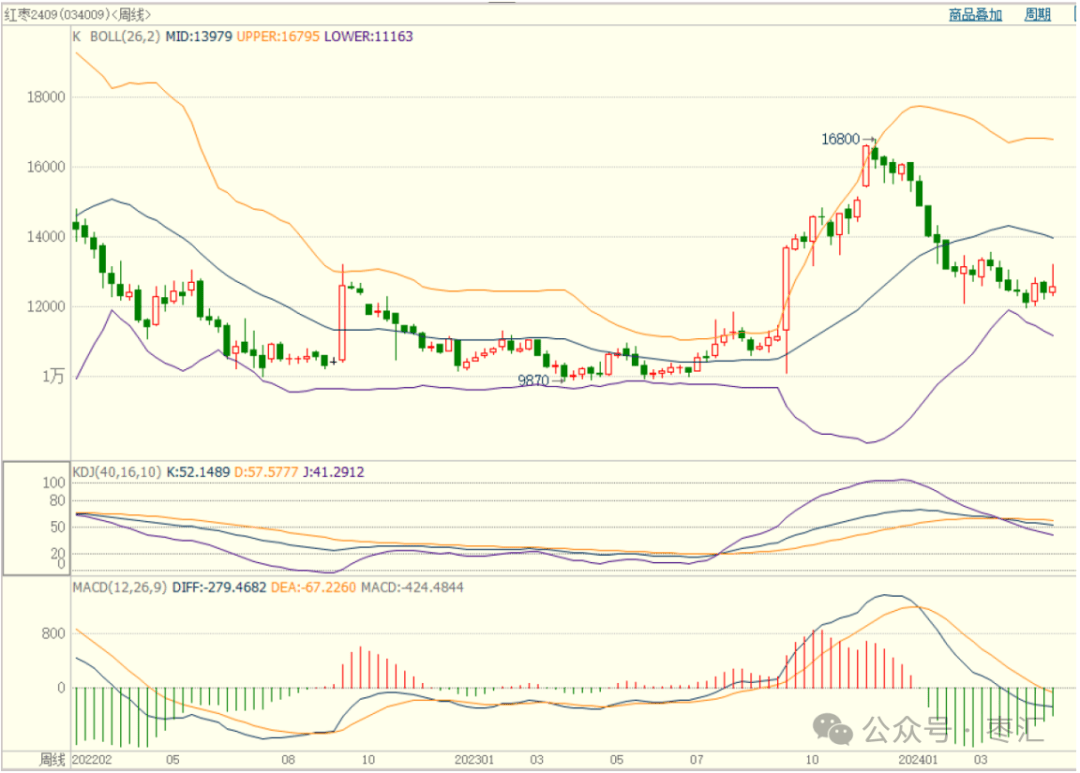Click the 周期 period link
1080x773 pixels.
(1038, 14)
